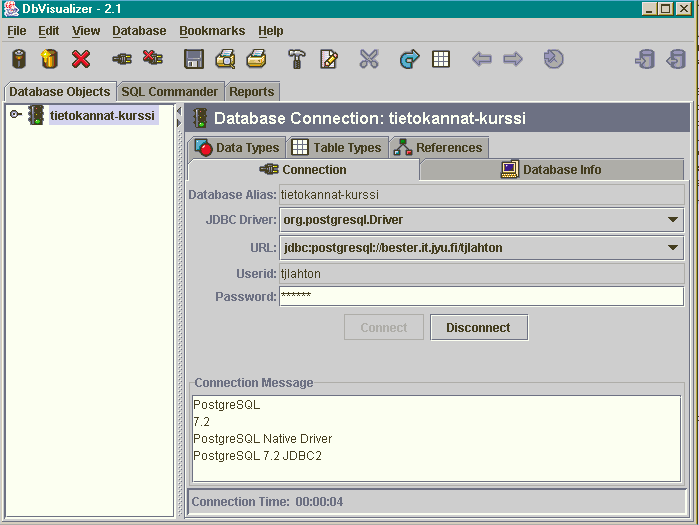The image size is (699, 525).
Task: Click the forward arrow toolbar icon
Action: (513, 59)
